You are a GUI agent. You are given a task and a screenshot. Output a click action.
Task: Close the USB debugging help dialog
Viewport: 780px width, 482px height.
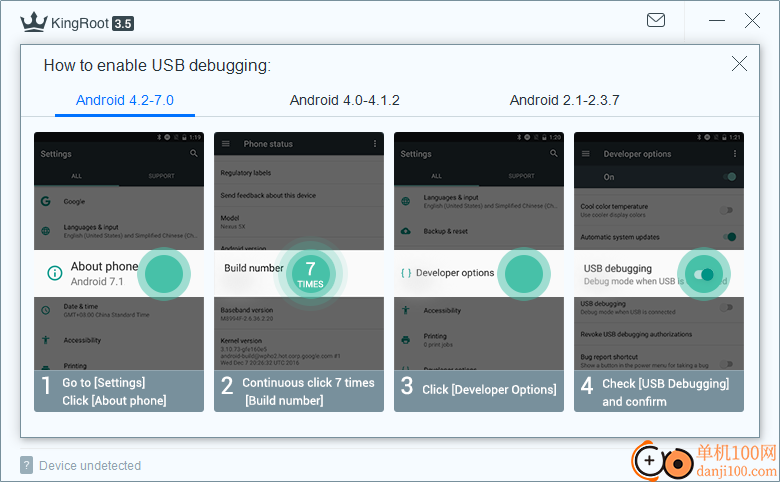pos(739,64)
